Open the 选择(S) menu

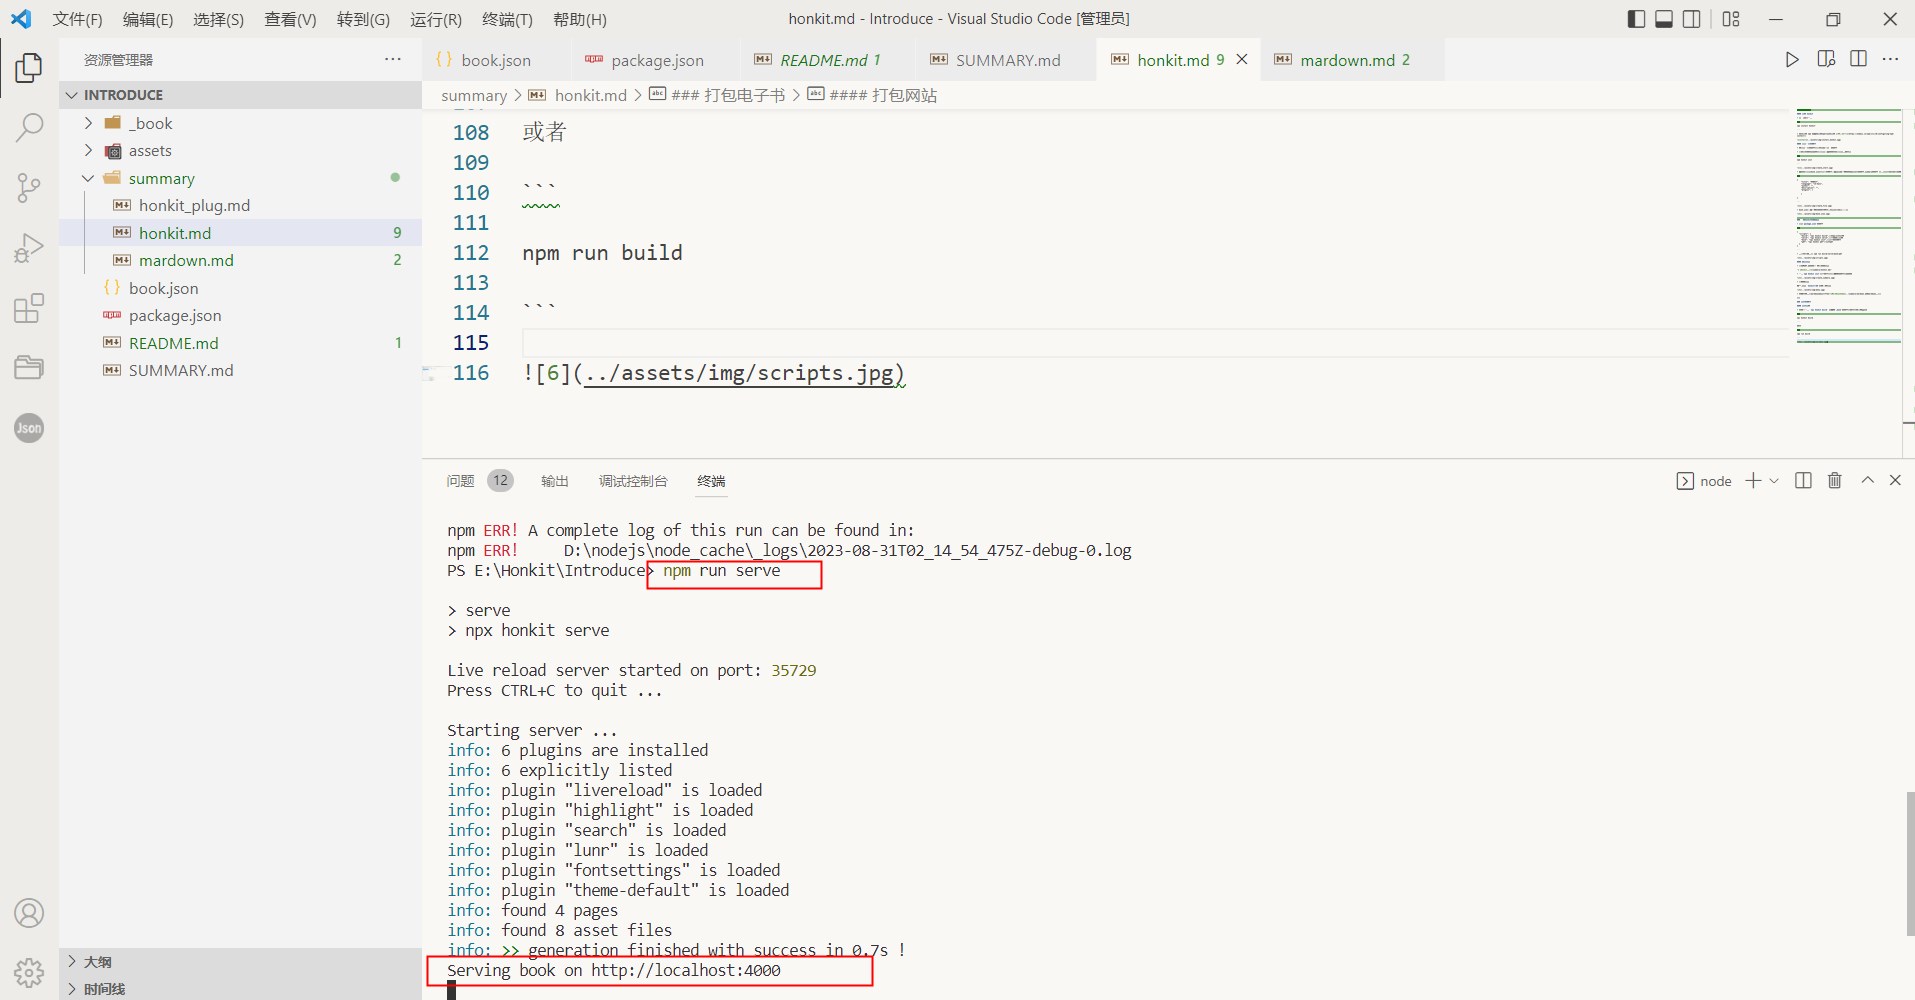(x=218, y=19)
